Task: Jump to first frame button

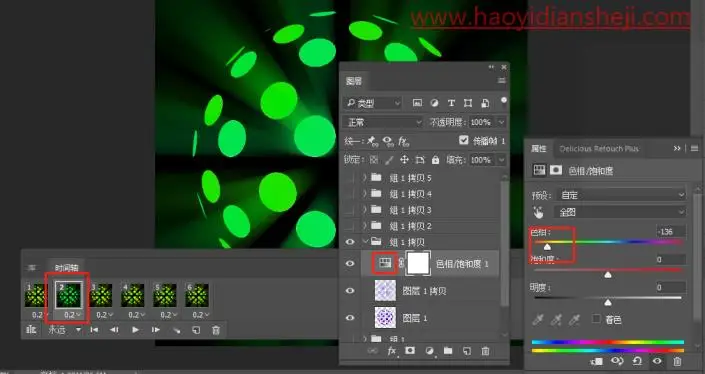Action: tap(94, 330)
